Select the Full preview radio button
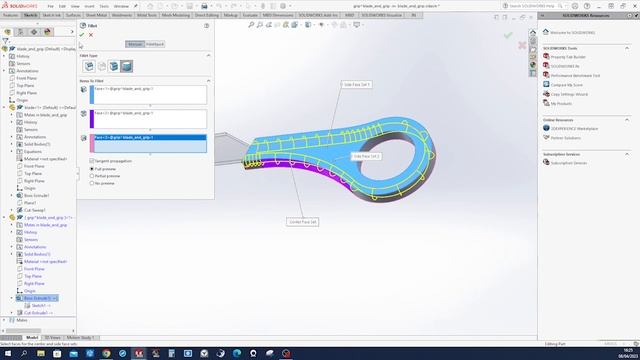The height and width of the screenshot is (360, 640). [x=91, y=169]
